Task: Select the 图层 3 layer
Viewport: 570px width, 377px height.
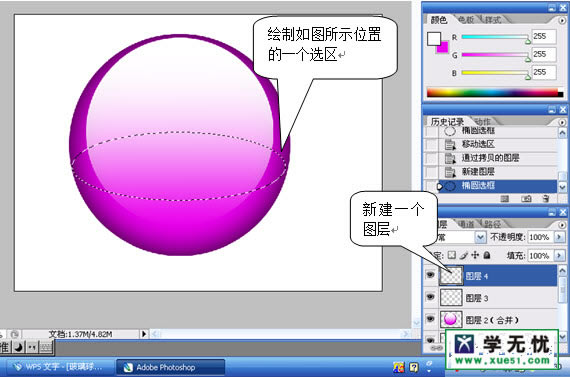Action: click(x=497, y=298)
